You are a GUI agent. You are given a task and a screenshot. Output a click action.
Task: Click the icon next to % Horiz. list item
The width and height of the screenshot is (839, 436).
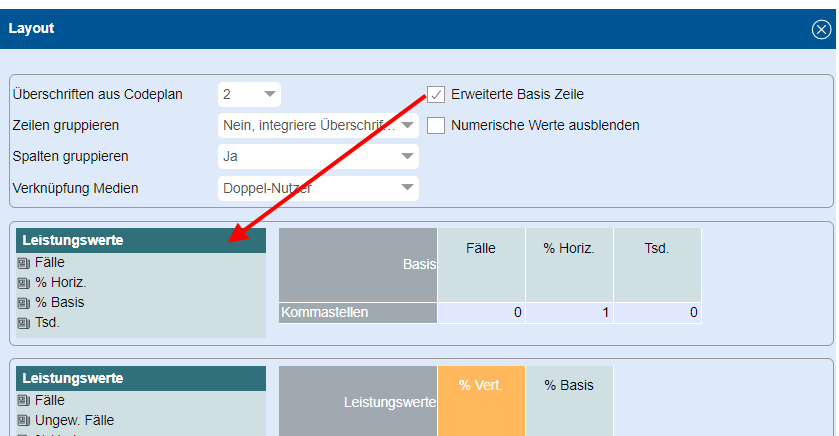[24, 283]
